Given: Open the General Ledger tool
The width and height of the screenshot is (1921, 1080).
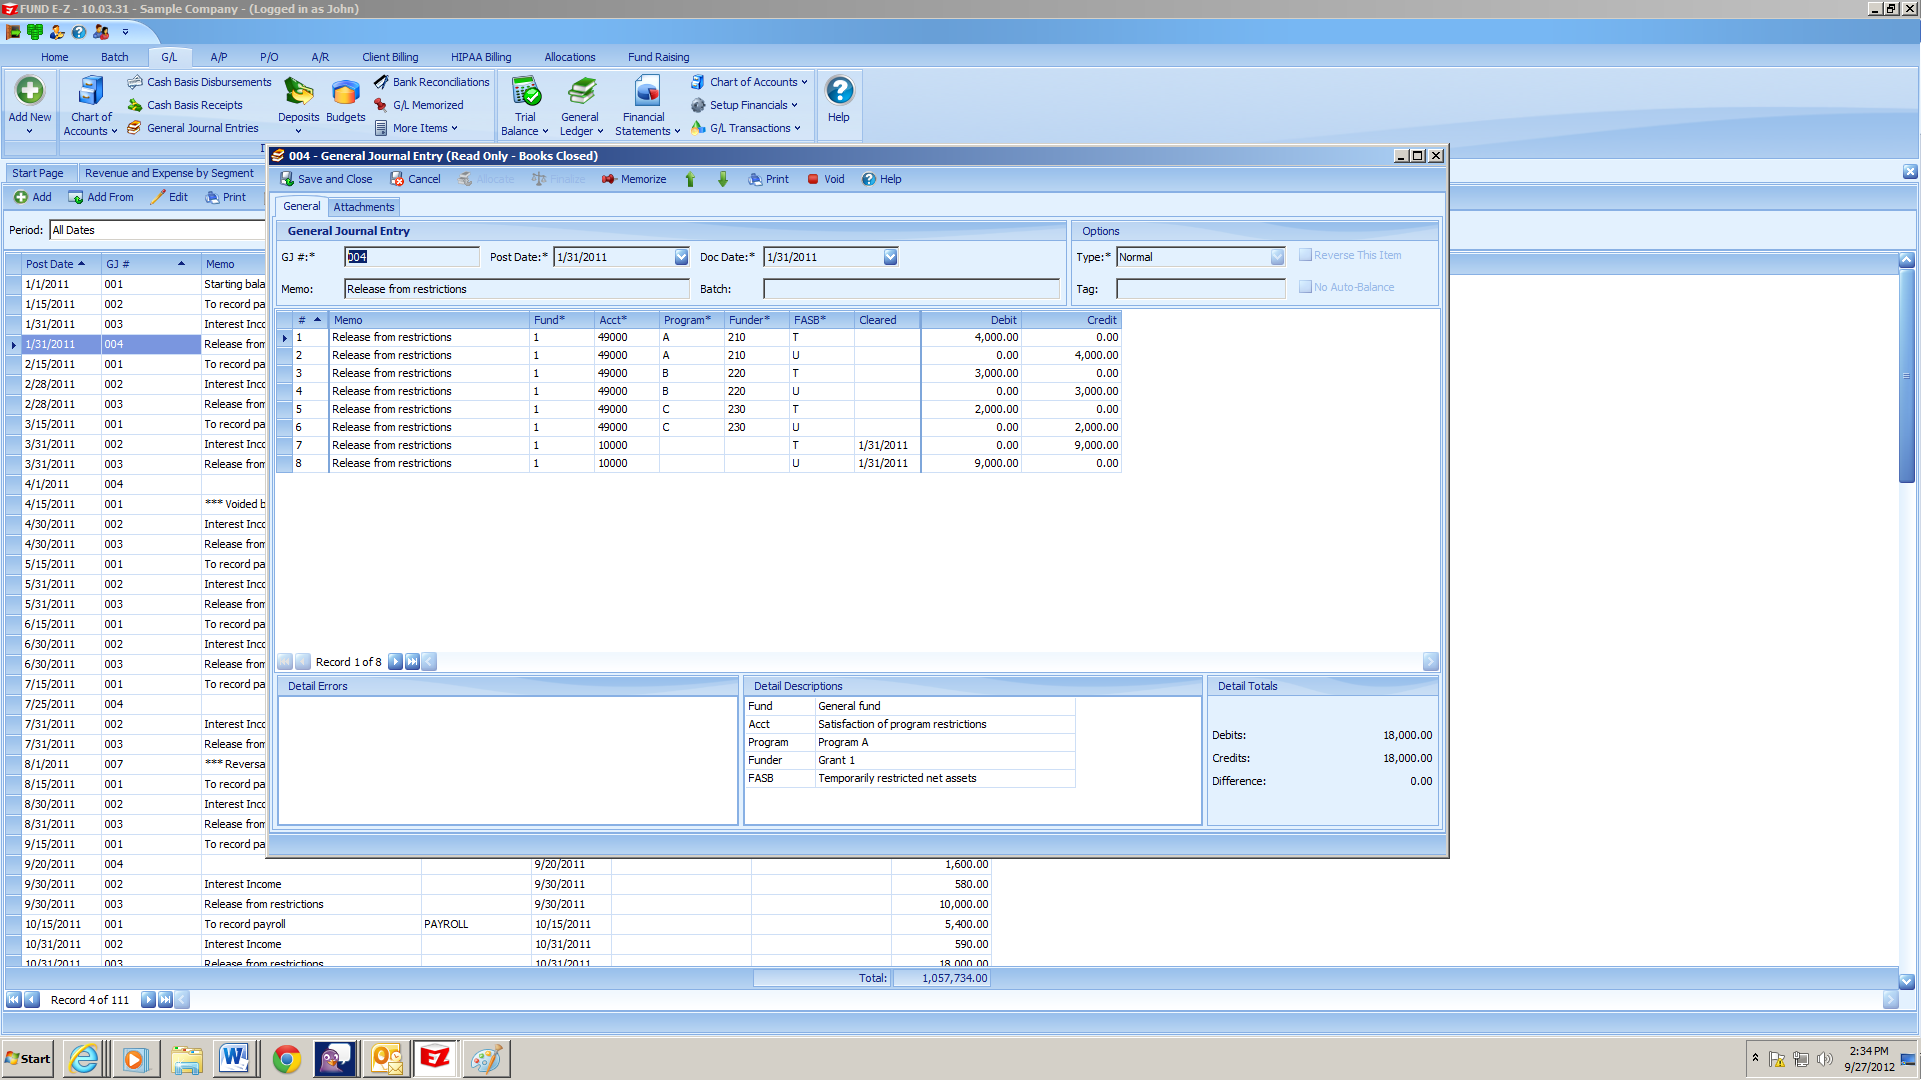Looking at the screenshot, I should (580, 105).
